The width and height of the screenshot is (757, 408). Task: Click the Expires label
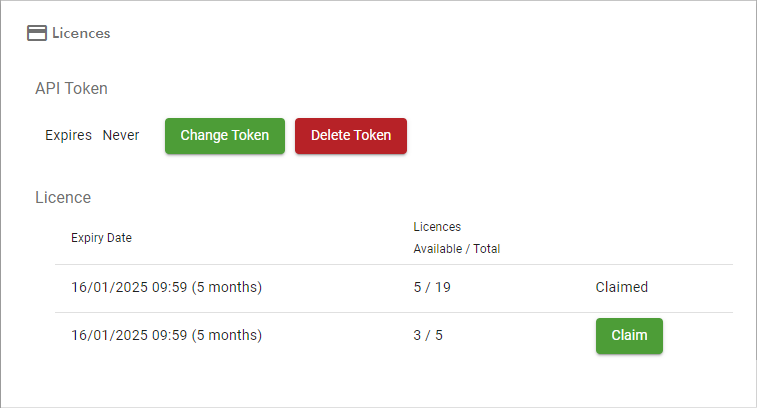coord(68,135)
